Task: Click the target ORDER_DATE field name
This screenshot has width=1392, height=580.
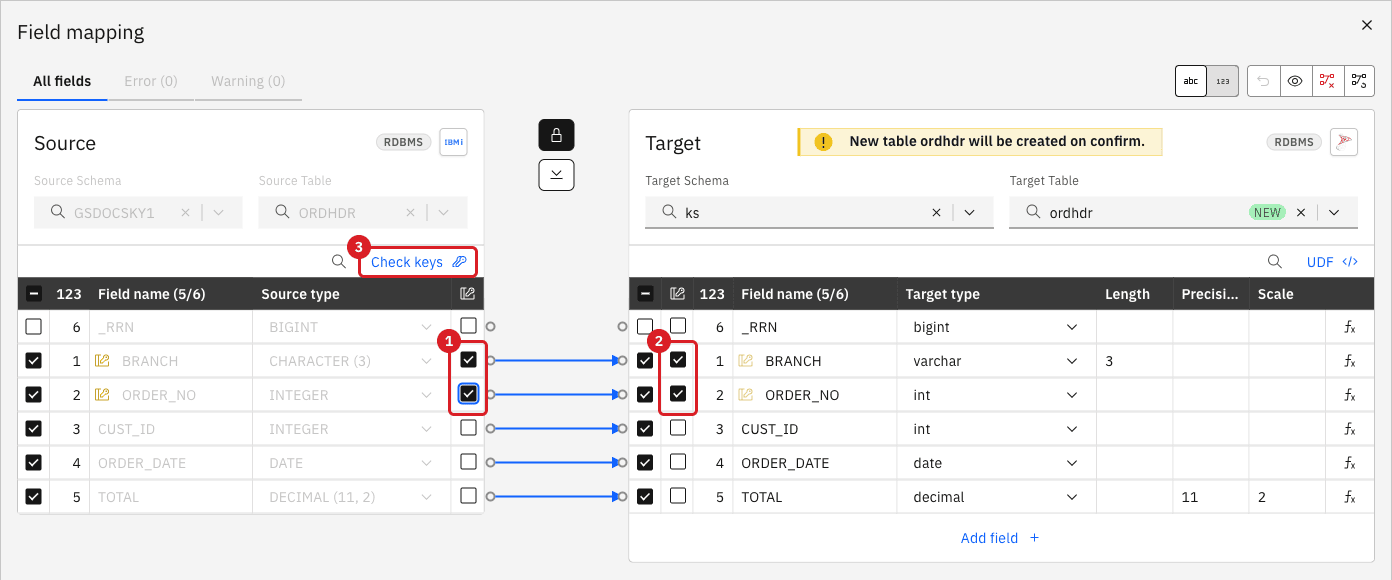Action: [x=785, y=463]
